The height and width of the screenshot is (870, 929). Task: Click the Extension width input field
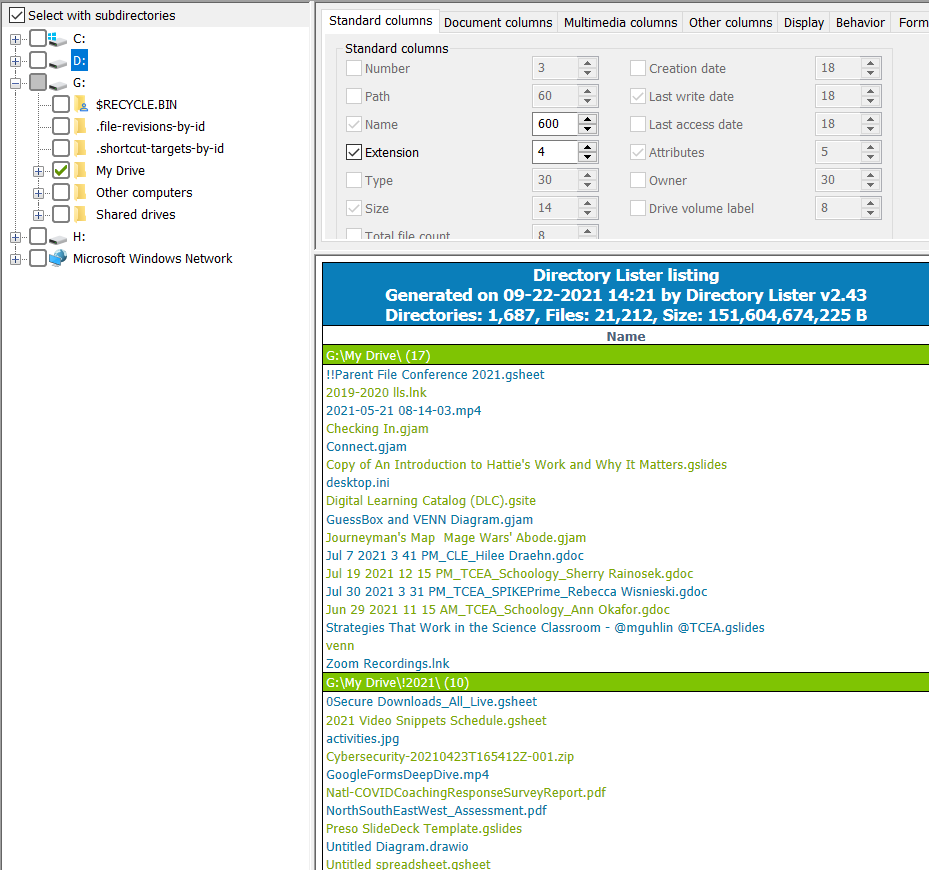pyautogui.click(x=555, y=152)
